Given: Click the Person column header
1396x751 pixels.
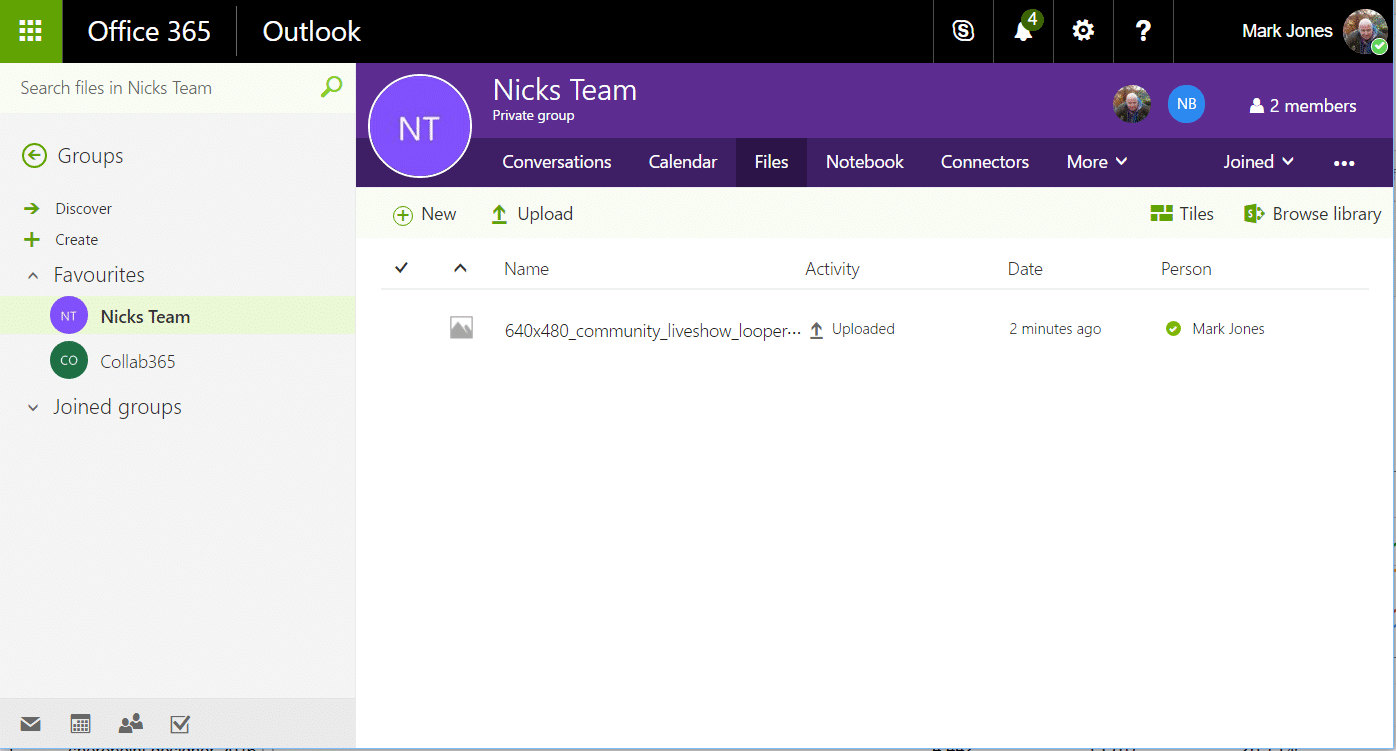Looking at the screenshot, I should pyautogui.click(x=1186, y=268).
